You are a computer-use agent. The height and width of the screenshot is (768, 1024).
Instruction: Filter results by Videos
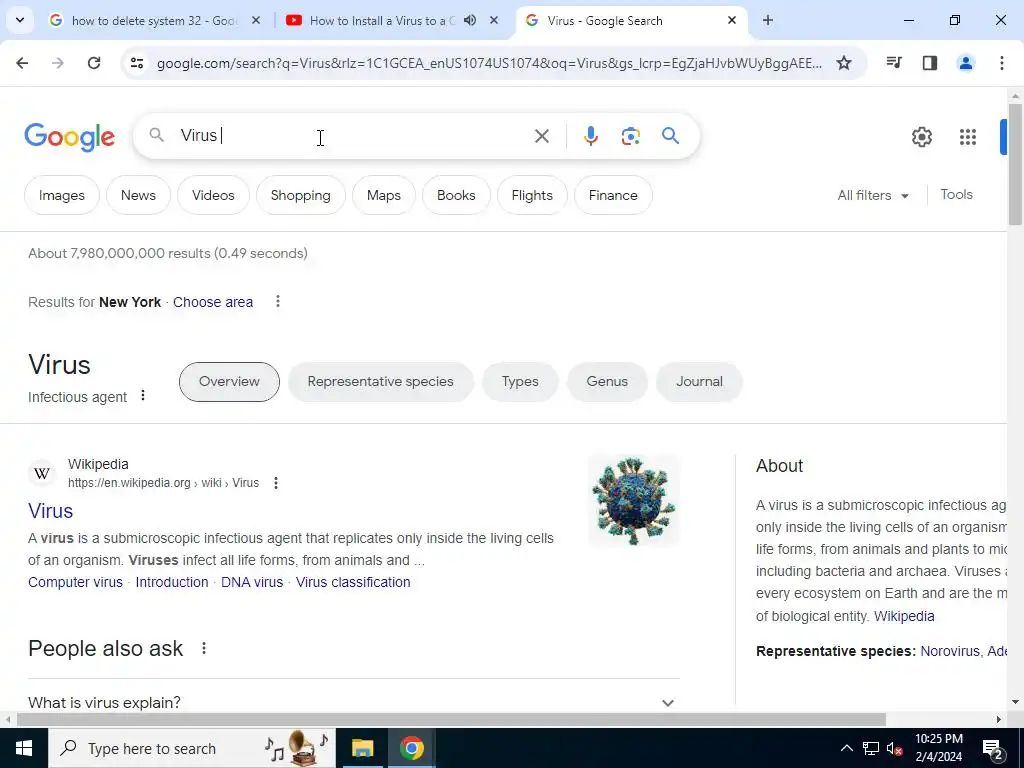tap(213, 195)
